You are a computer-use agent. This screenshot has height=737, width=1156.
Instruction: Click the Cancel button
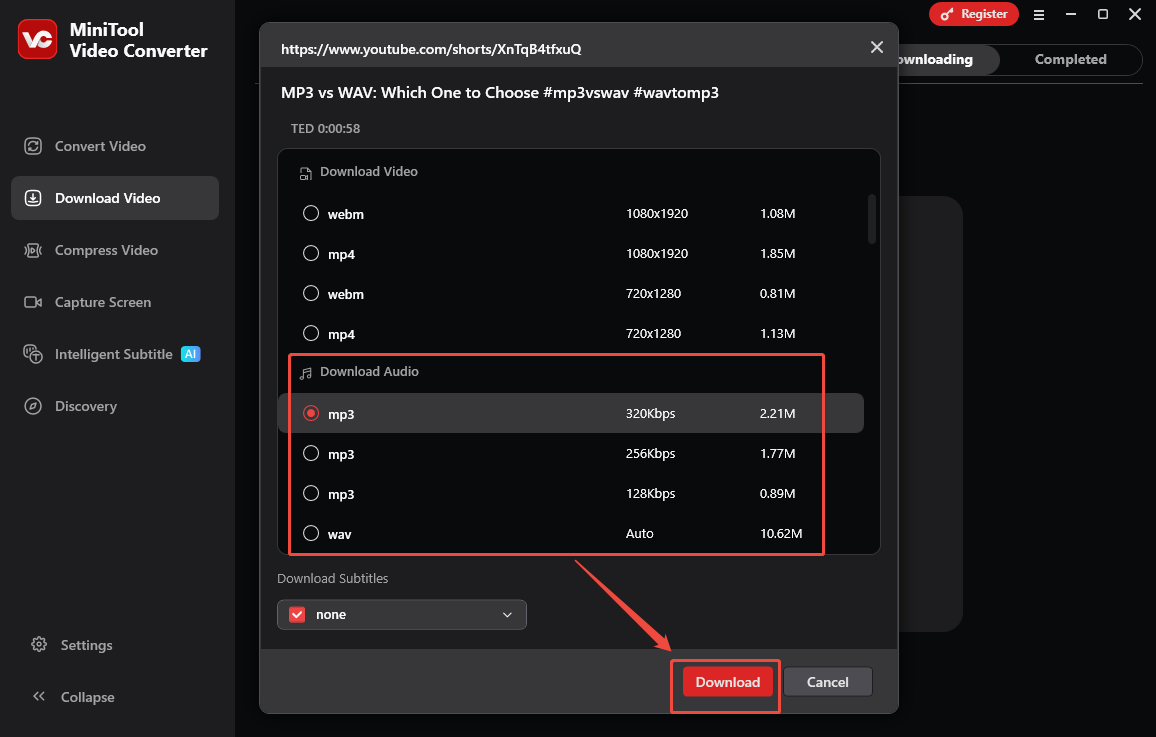827,682
